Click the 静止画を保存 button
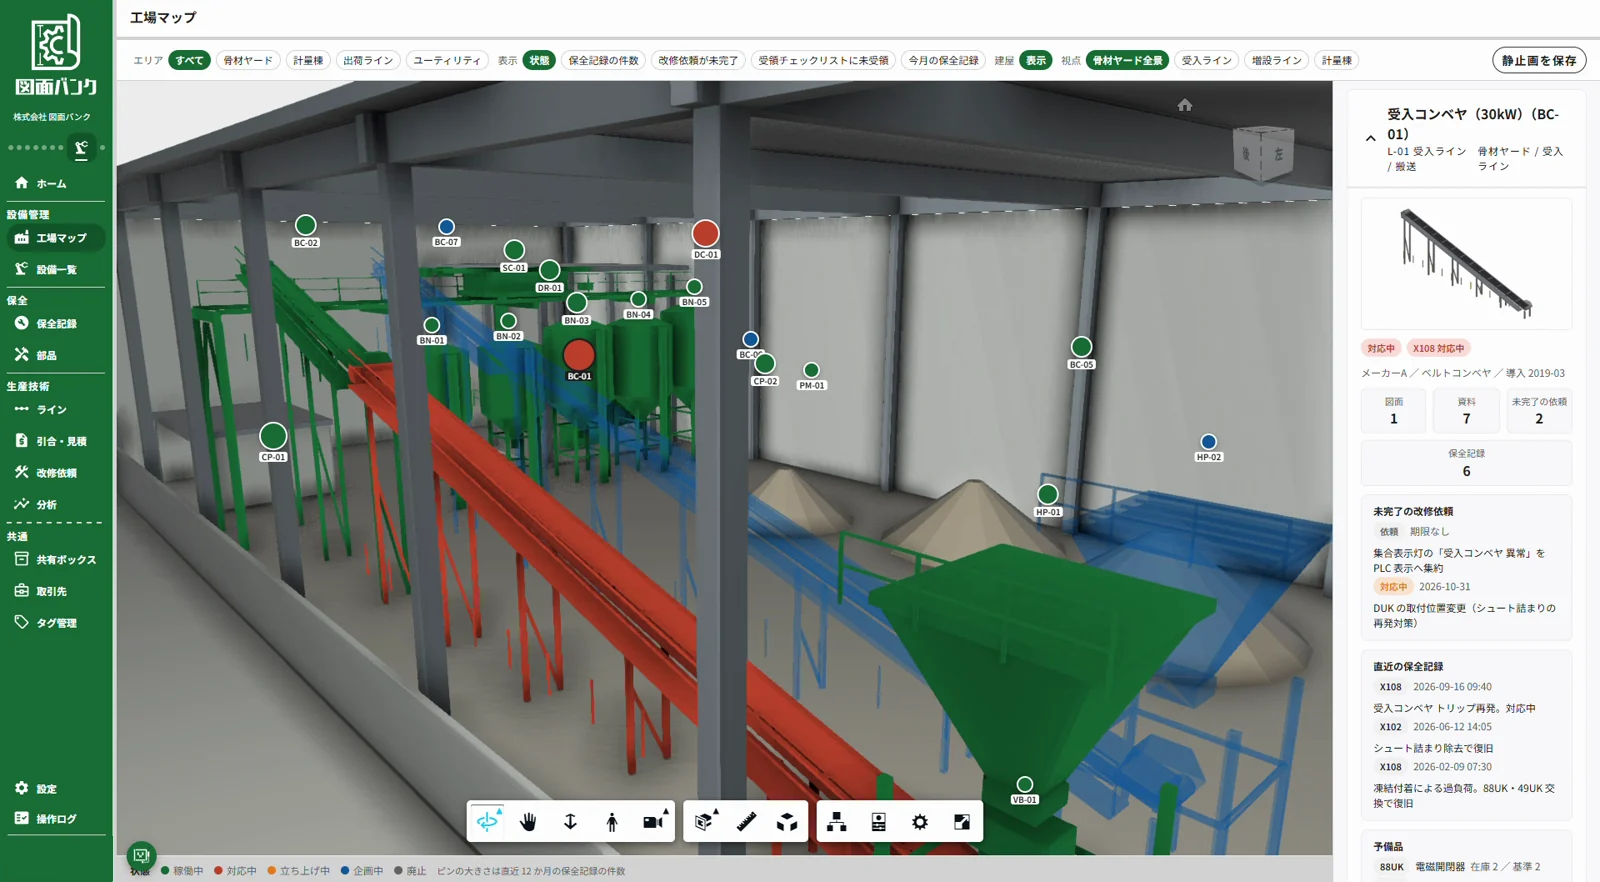 [x=1539, y=60]
